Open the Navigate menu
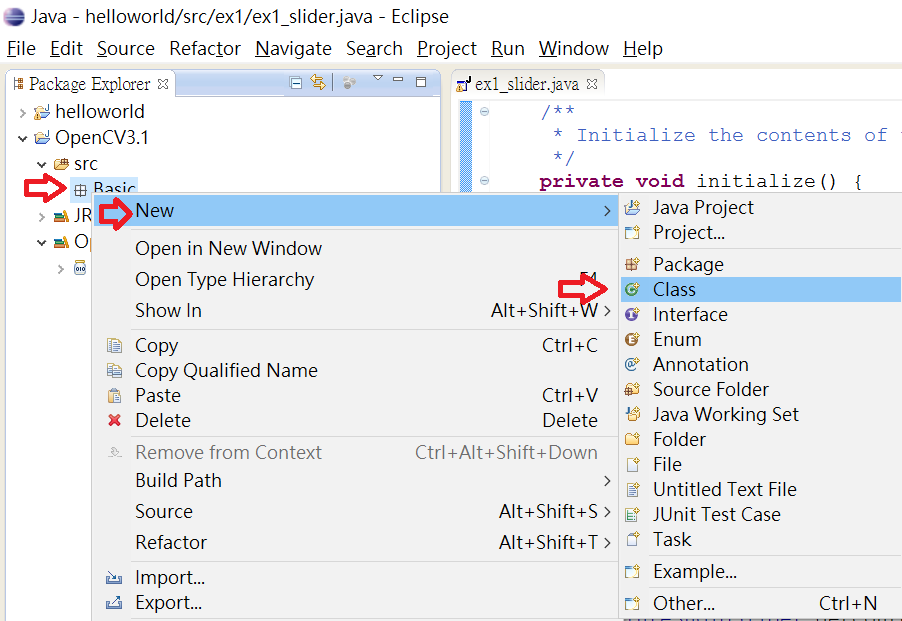902x621 pixels. coord(293,49)
